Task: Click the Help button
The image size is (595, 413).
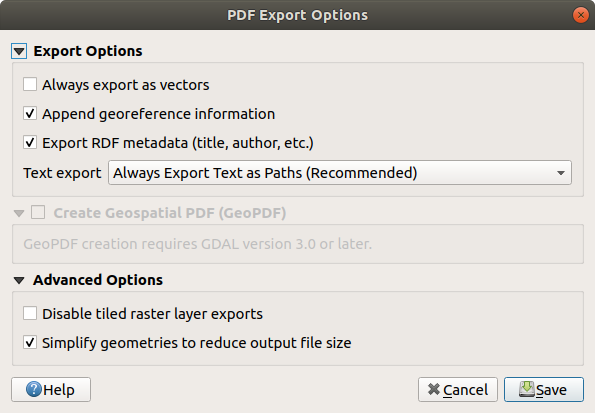Action: click(51, 389)
